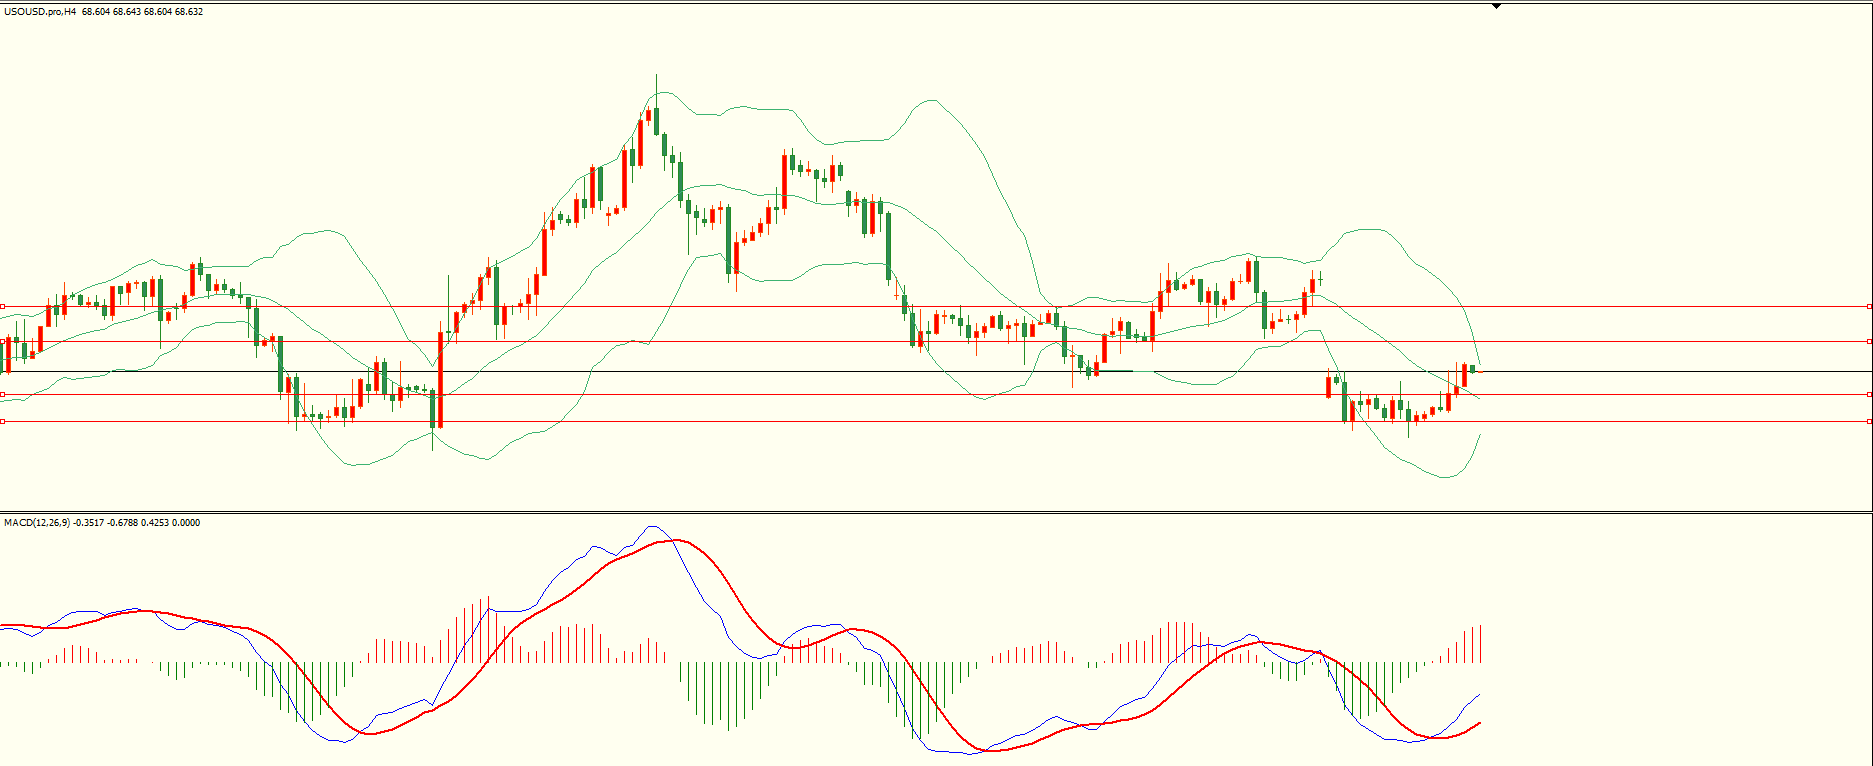
Task: Select left handle of topmost red horizontal line
Action: pos(3,307)
